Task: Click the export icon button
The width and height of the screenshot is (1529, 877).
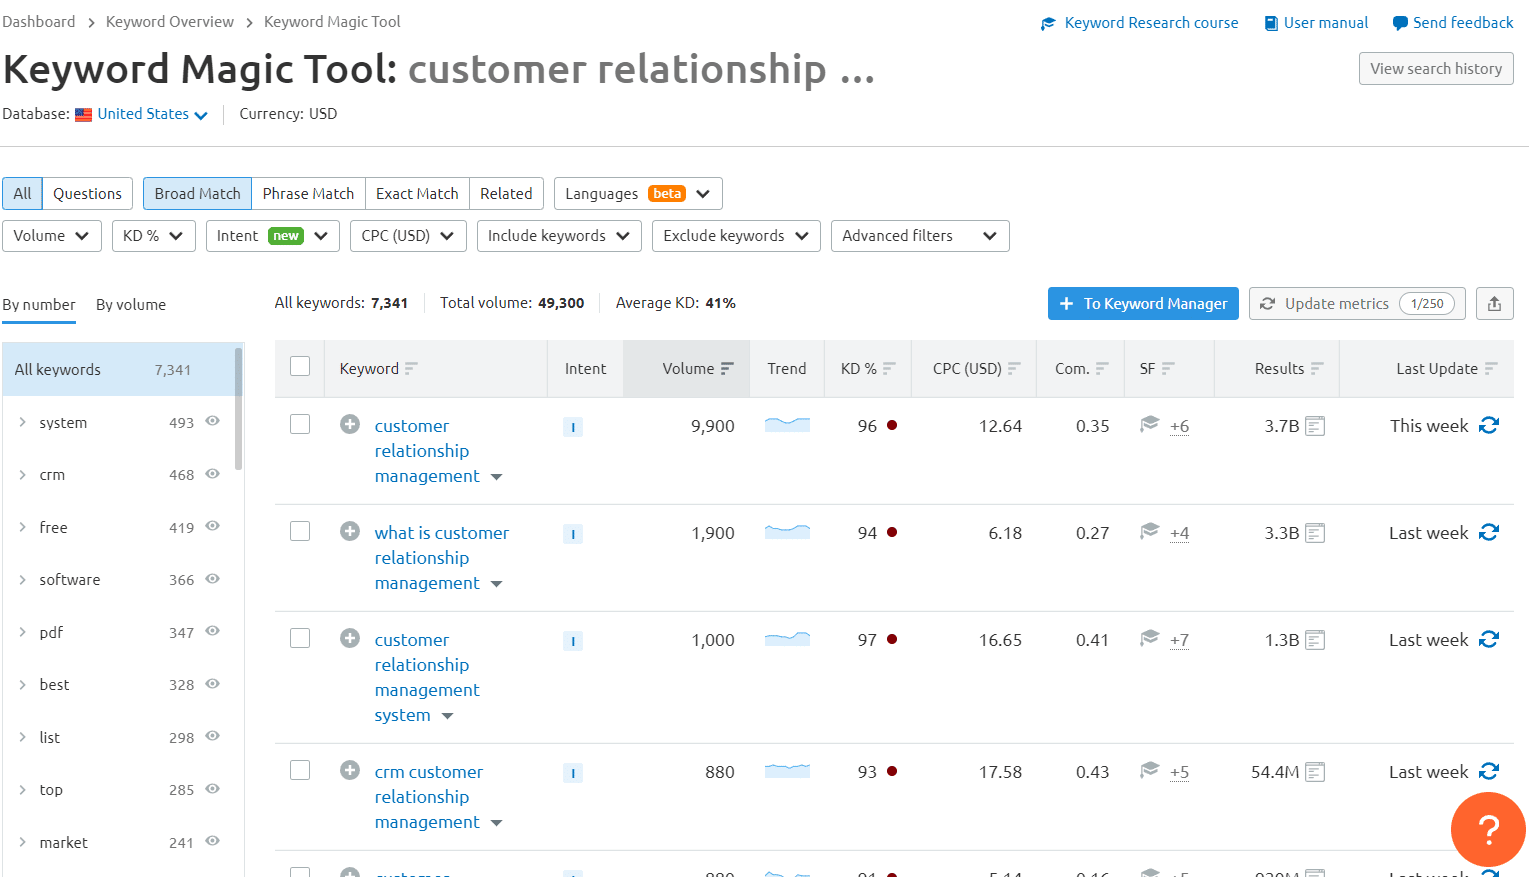Action: click(x=1494, y=304)
